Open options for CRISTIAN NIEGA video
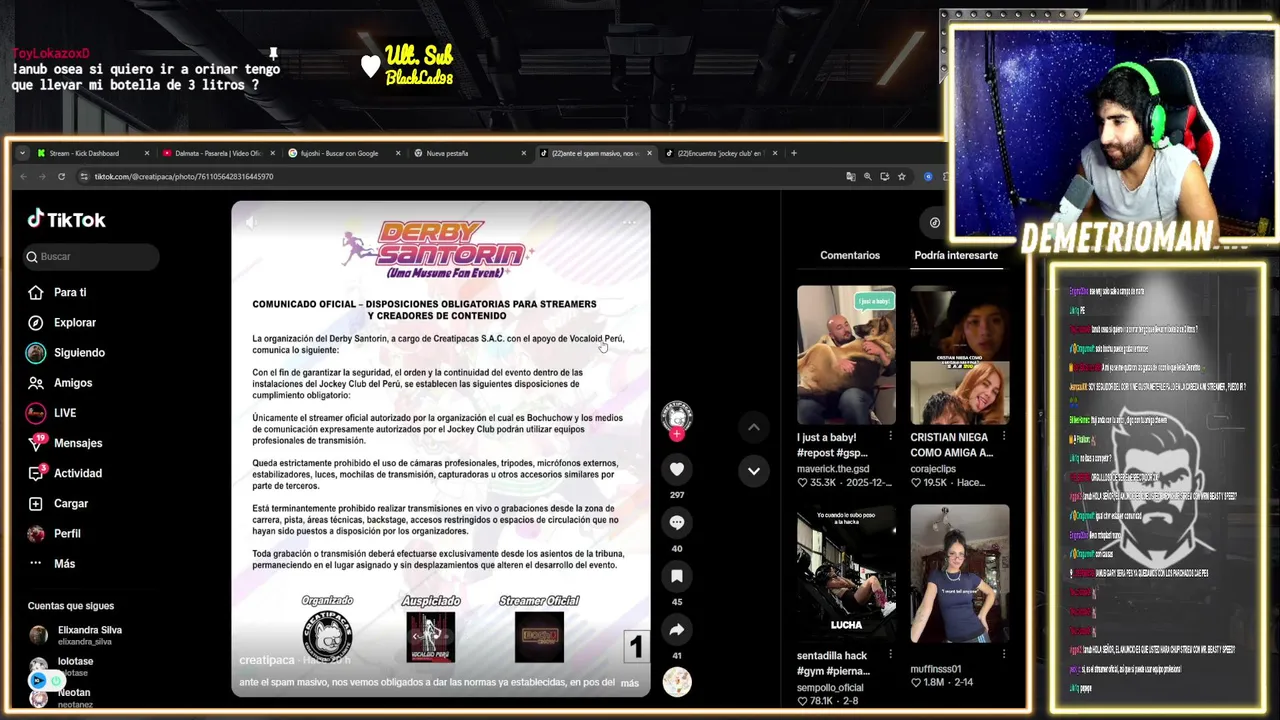Screen dimensions: 1280x720 pyautogui.click(x=1003, y=437)
